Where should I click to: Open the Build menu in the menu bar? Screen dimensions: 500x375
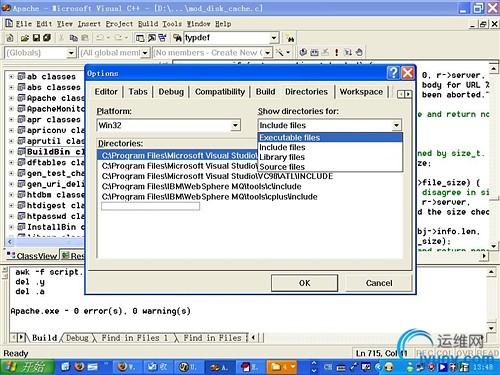(x=148, y=24)
